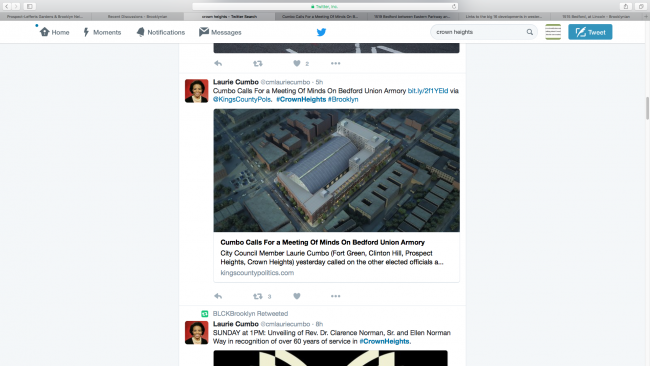Viewport: 650px width, 366px height.
Task: Open a new tab with plus button
Action: 646,17
